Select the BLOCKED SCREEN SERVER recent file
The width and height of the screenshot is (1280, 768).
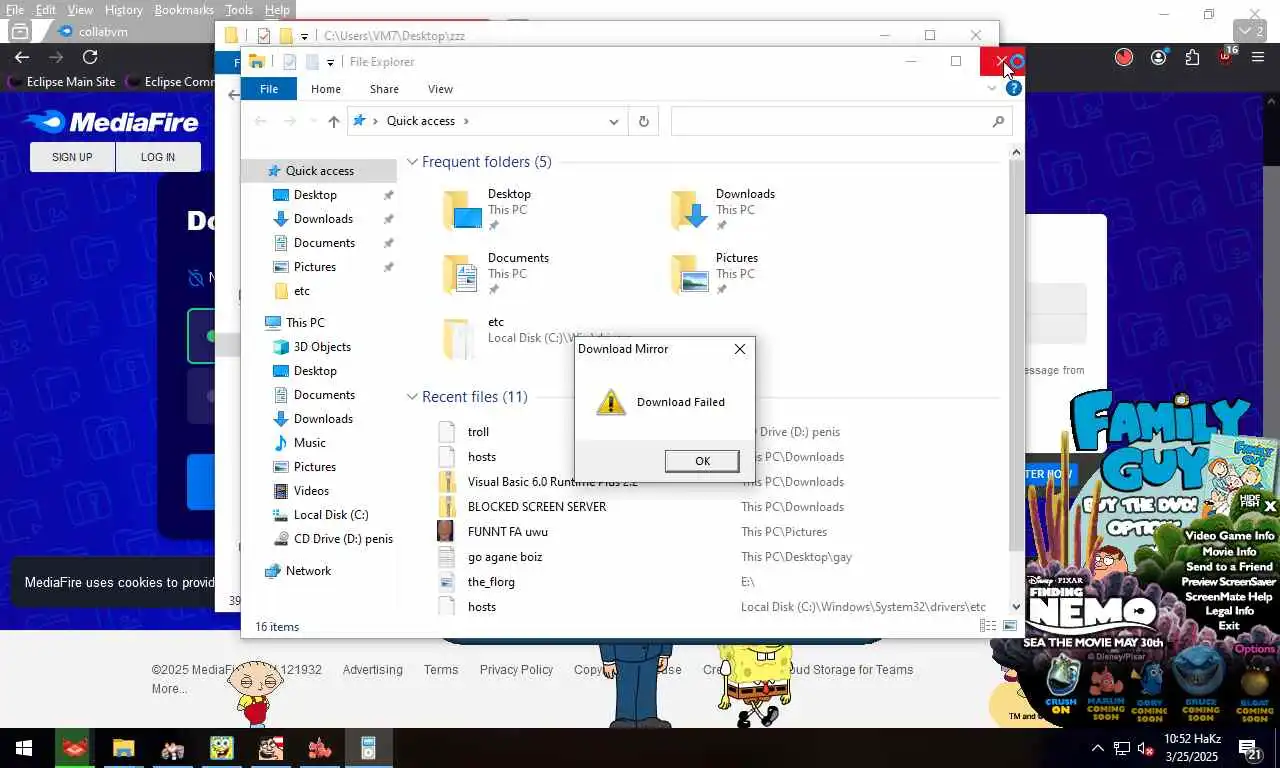coord(537,507)
